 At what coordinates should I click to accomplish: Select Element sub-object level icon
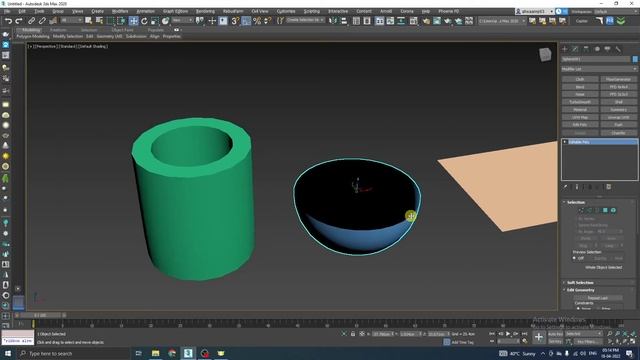(613, 210)
